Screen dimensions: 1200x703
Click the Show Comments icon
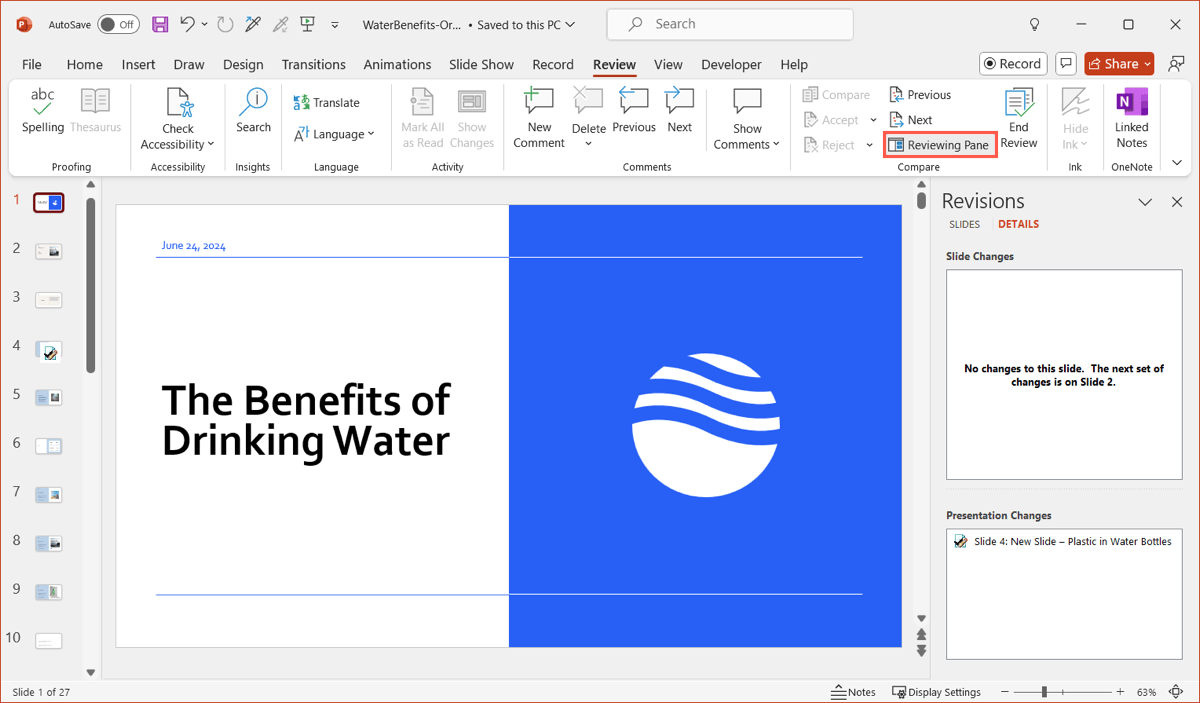tap(747, 103)
